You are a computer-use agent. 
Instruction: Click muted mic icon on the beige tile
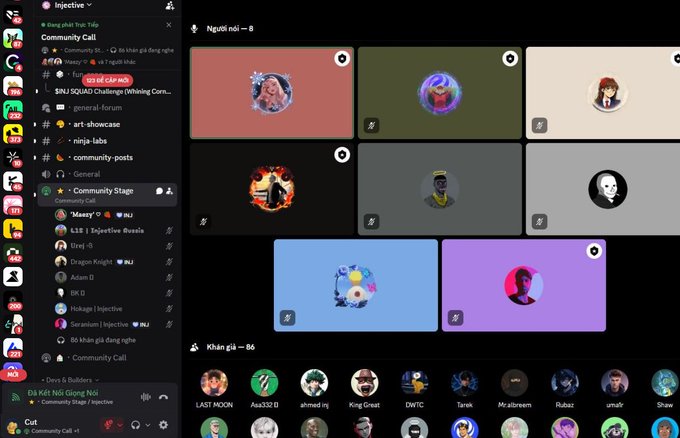click(539, 126)
